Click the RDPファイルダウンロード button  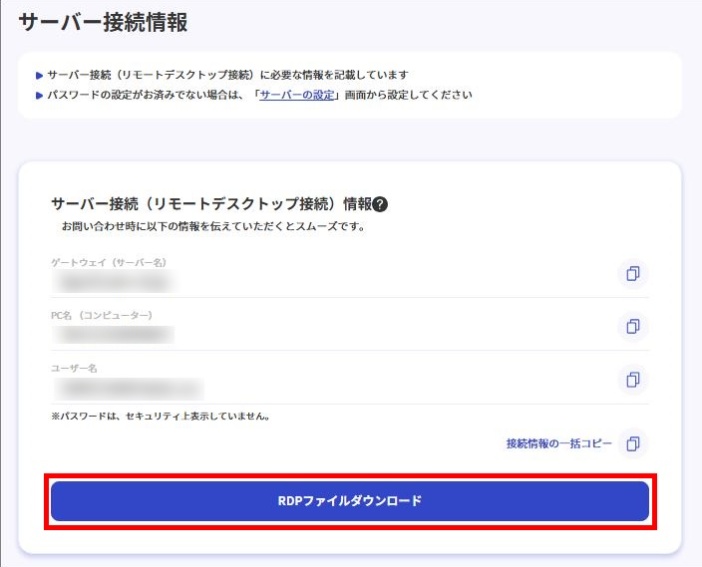(x=350, y=501)
